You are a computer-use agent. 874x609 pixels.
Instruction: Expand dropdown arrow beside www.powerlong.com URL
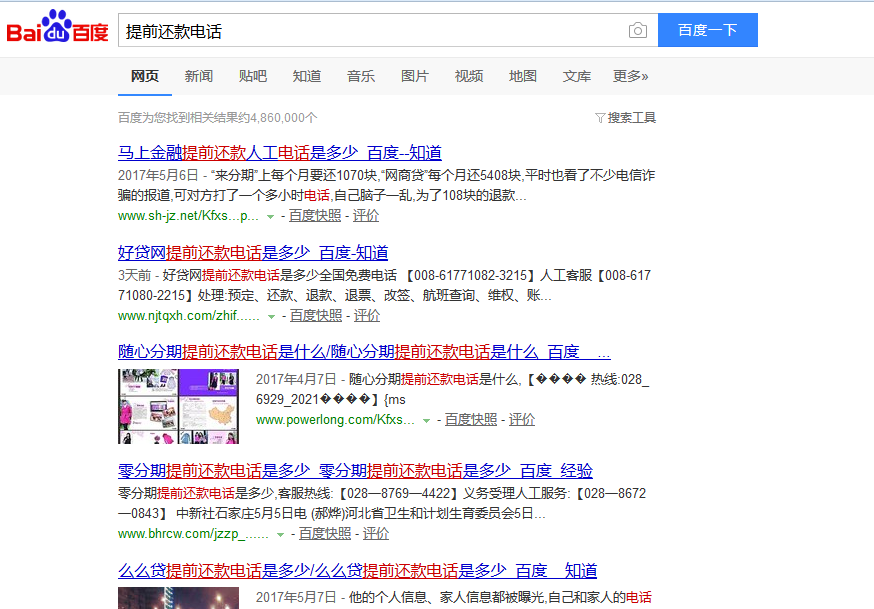[426, 421]
